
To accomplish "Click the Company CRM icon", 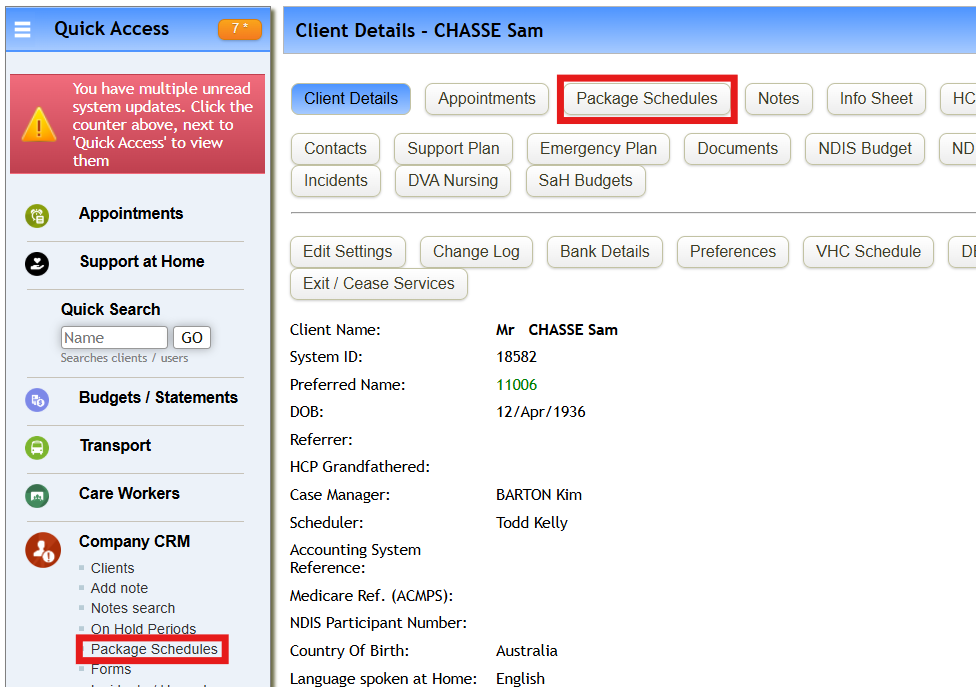I will pos(42,550).
